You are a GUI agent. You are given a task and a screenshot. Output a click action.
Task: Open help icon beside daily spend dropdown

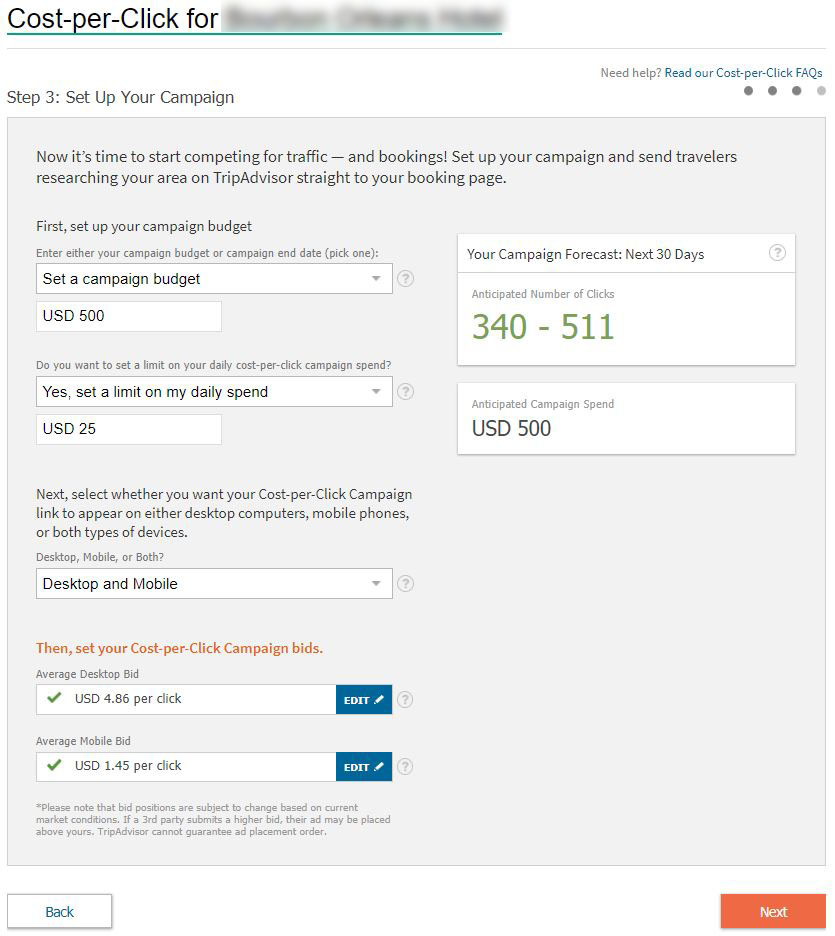[x=406, y=392]
